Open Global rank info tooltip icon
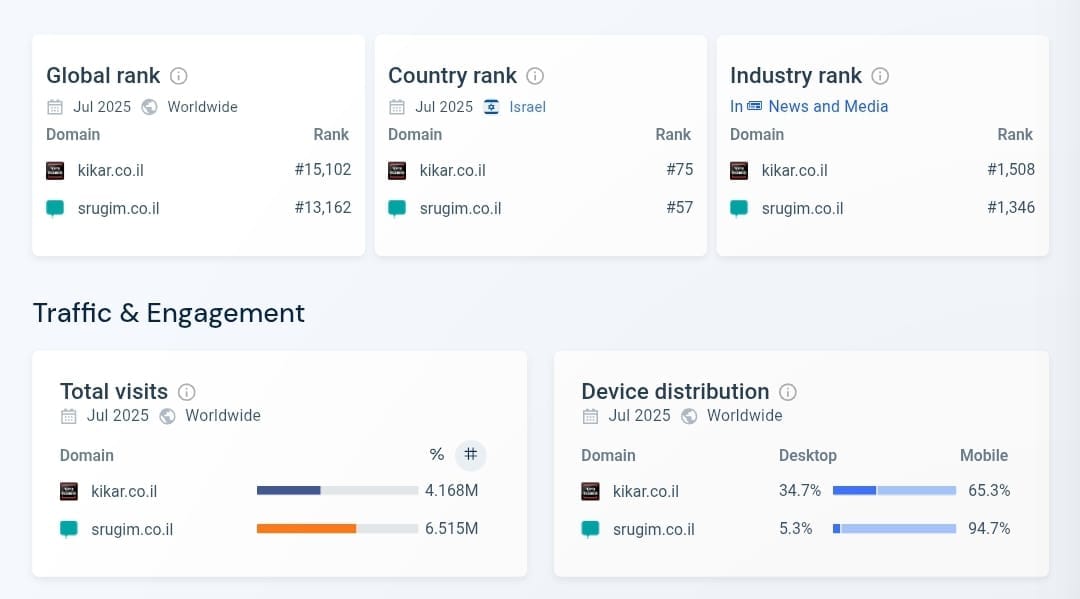 coord(178,76)
